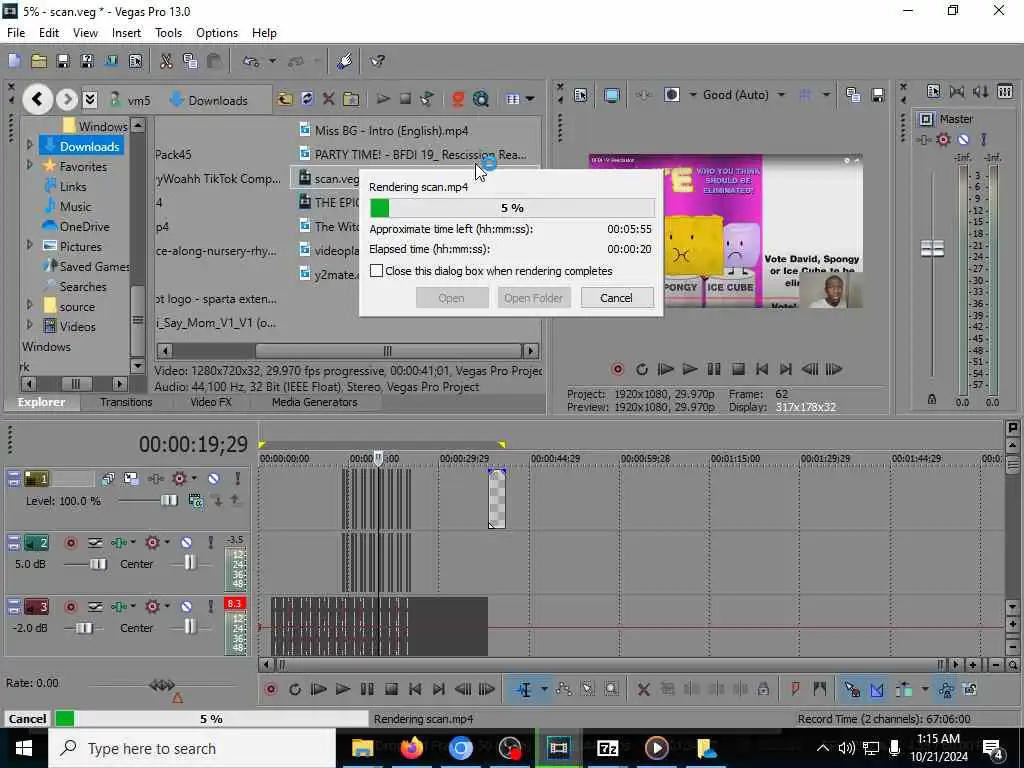Click the Explorer start preview play icon
Viewport: 1024px width, 768px height.
(x=383, y=99)
